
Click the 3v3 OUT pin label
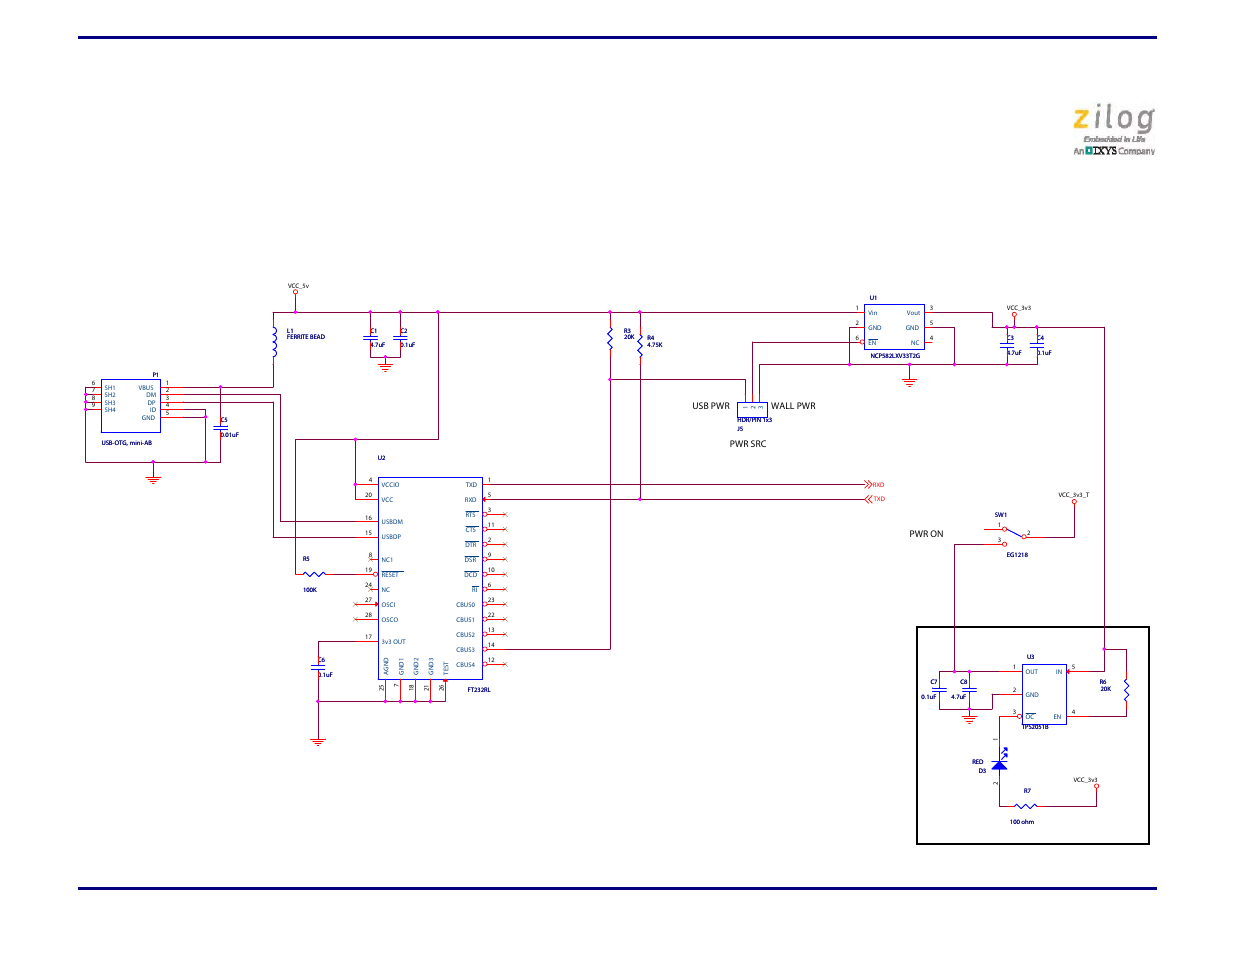click(393, 642)
